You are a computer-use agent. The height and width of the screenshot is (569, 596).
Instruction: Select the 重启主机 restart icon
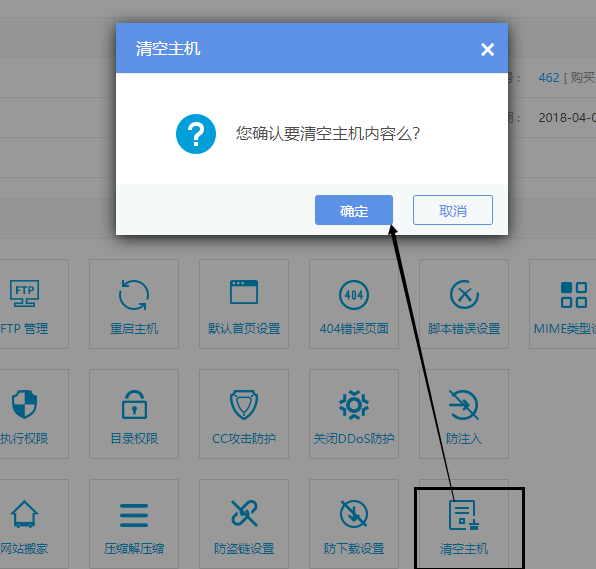coord(134,295)
